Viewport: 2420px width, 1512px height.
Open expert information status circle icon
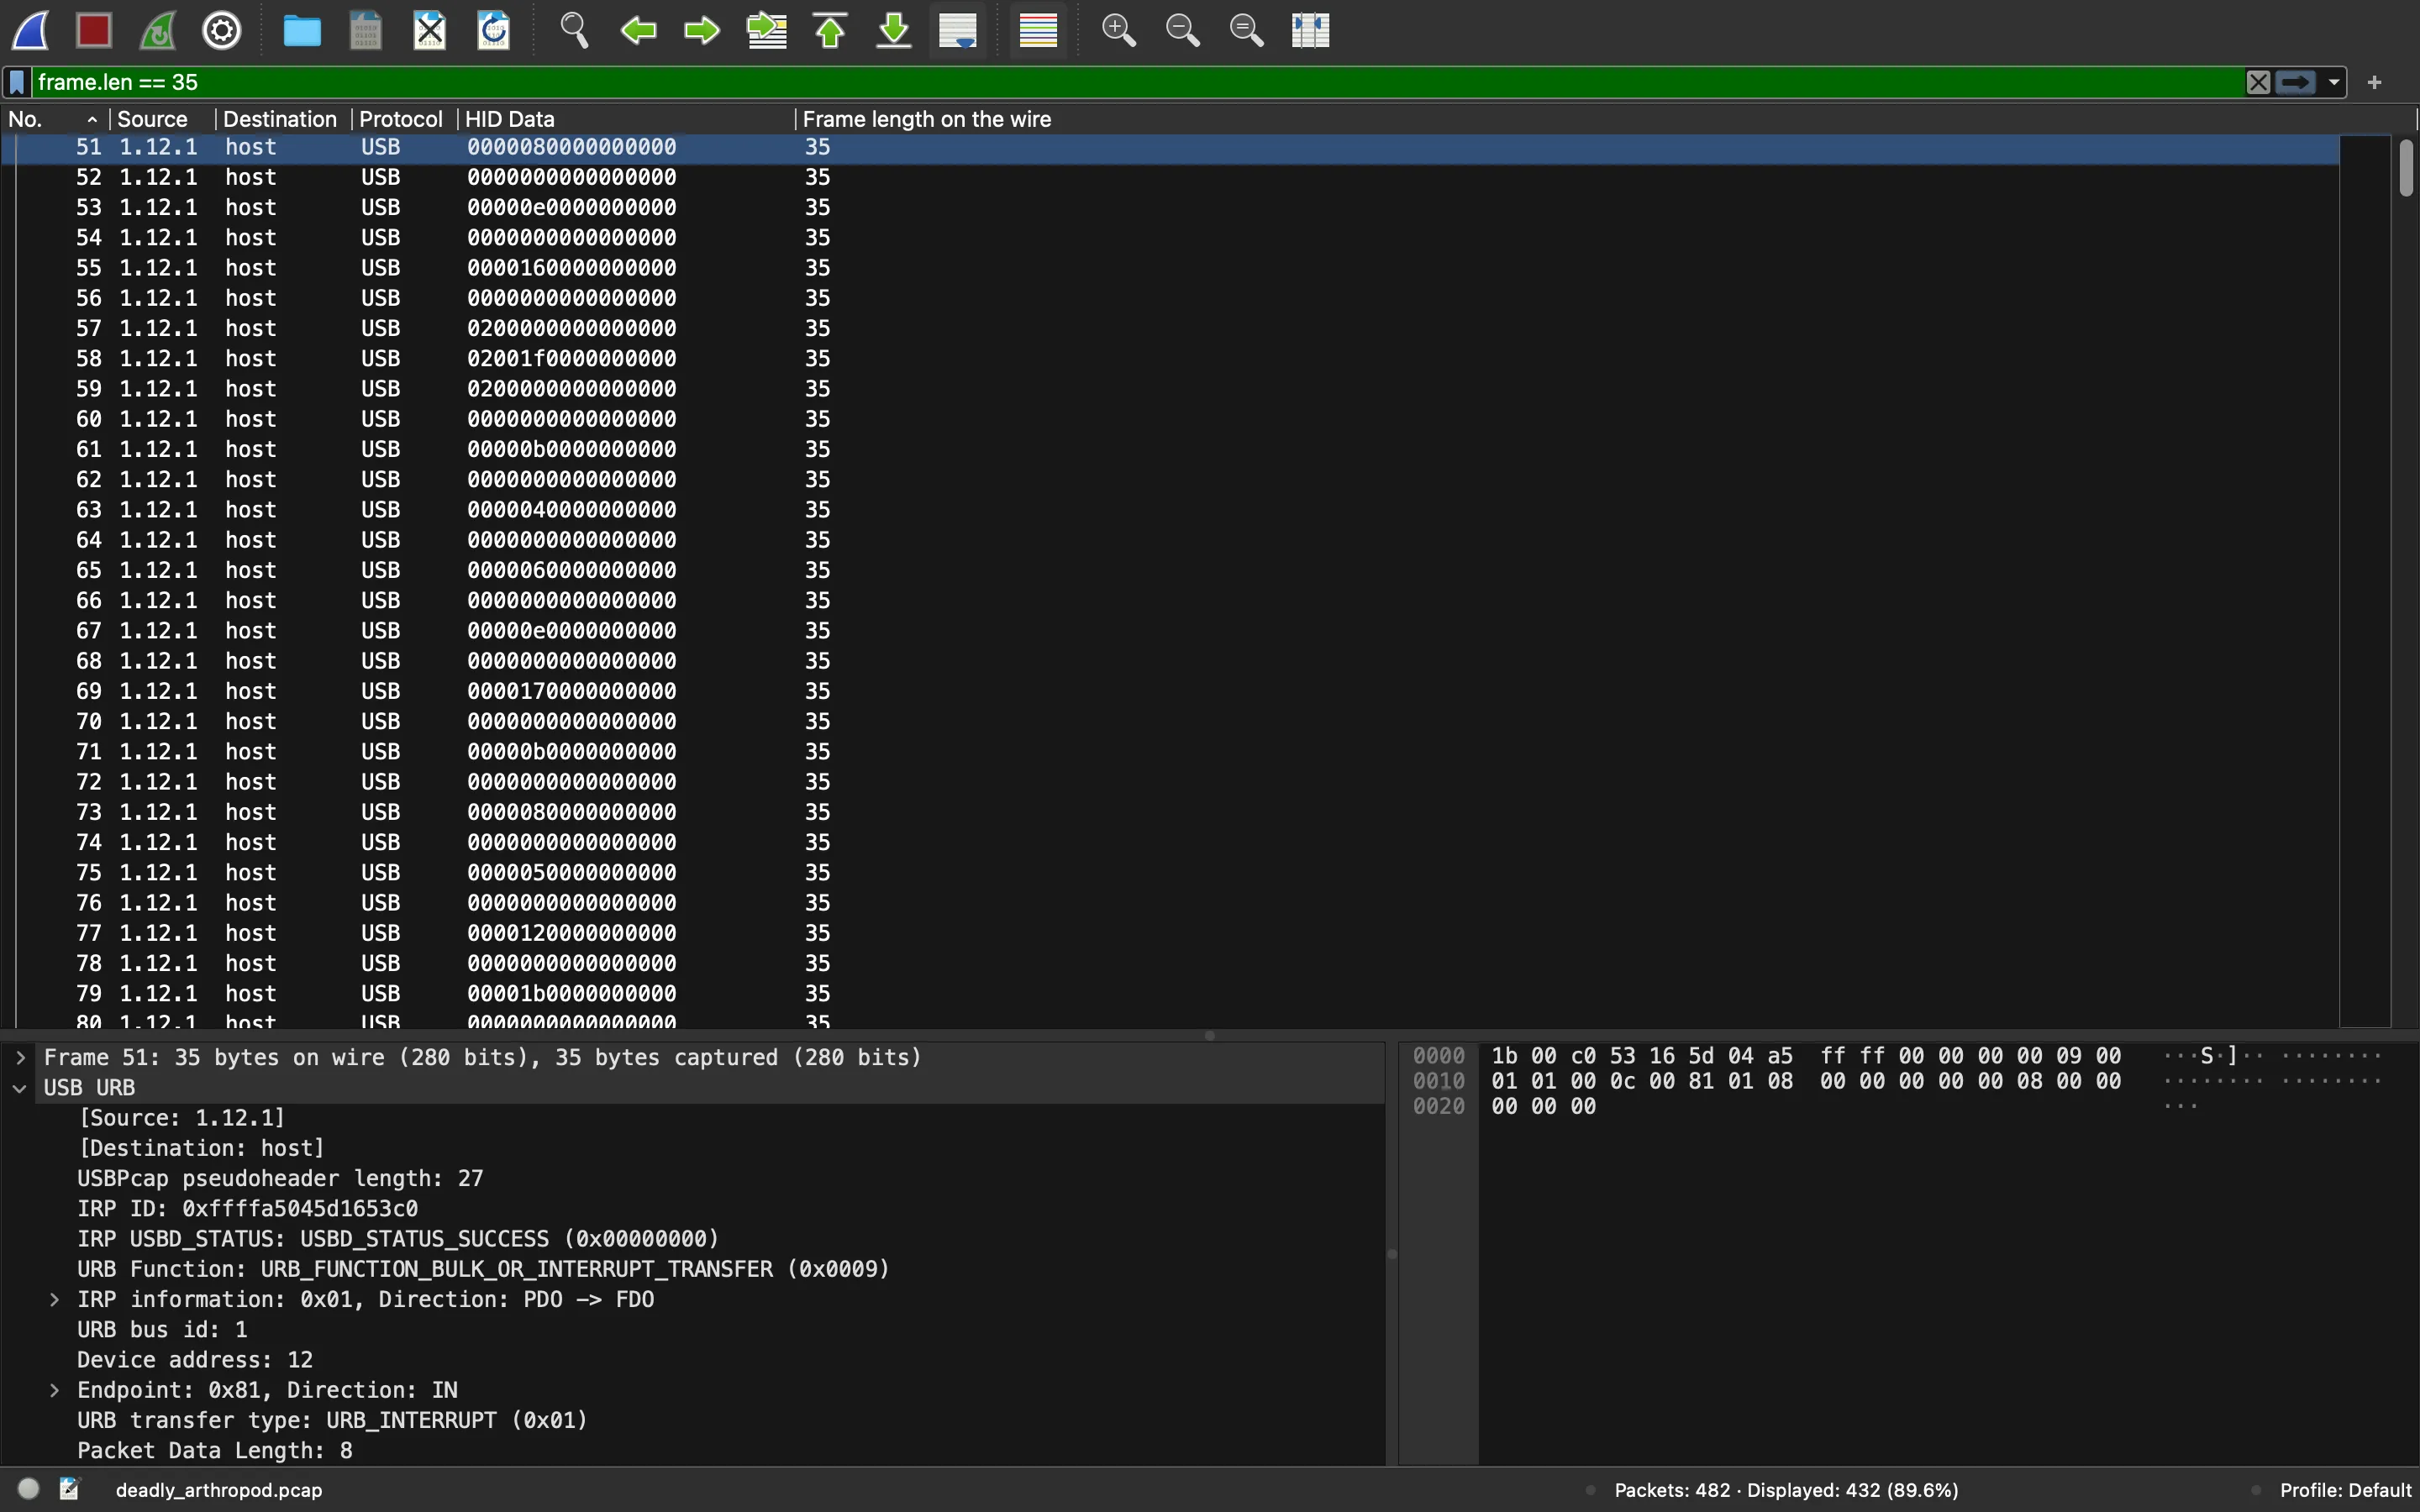(x=29, y=1489)
